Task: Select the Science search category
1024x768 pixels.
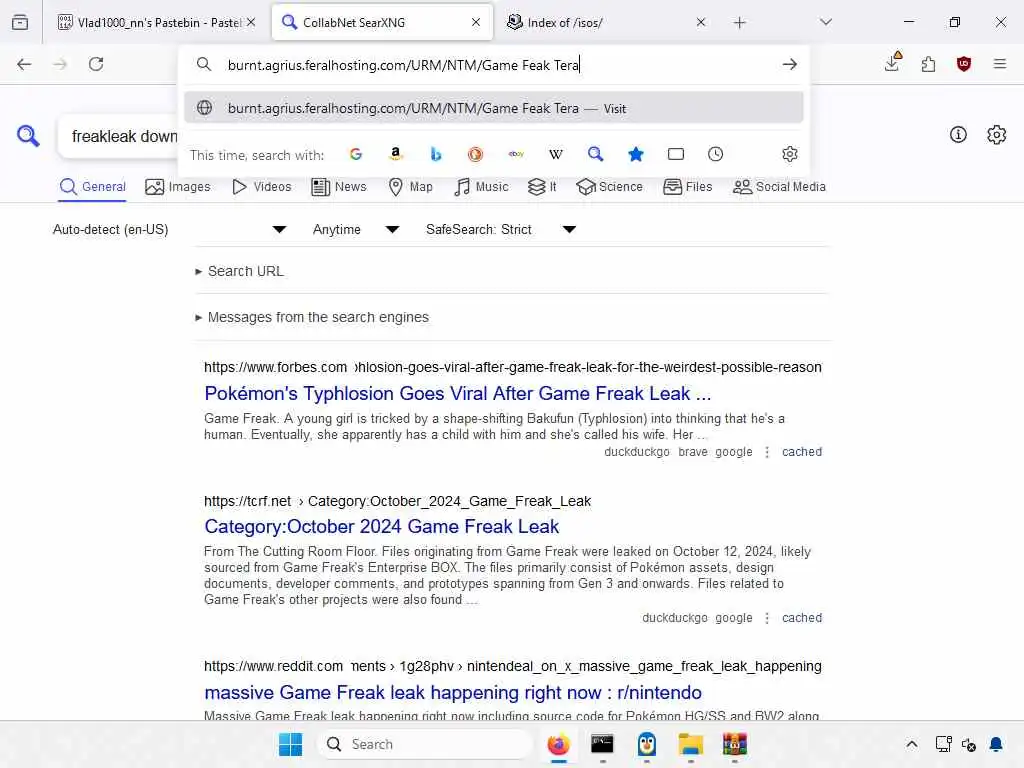Action: pyautogui.click(x=609, y=187)
